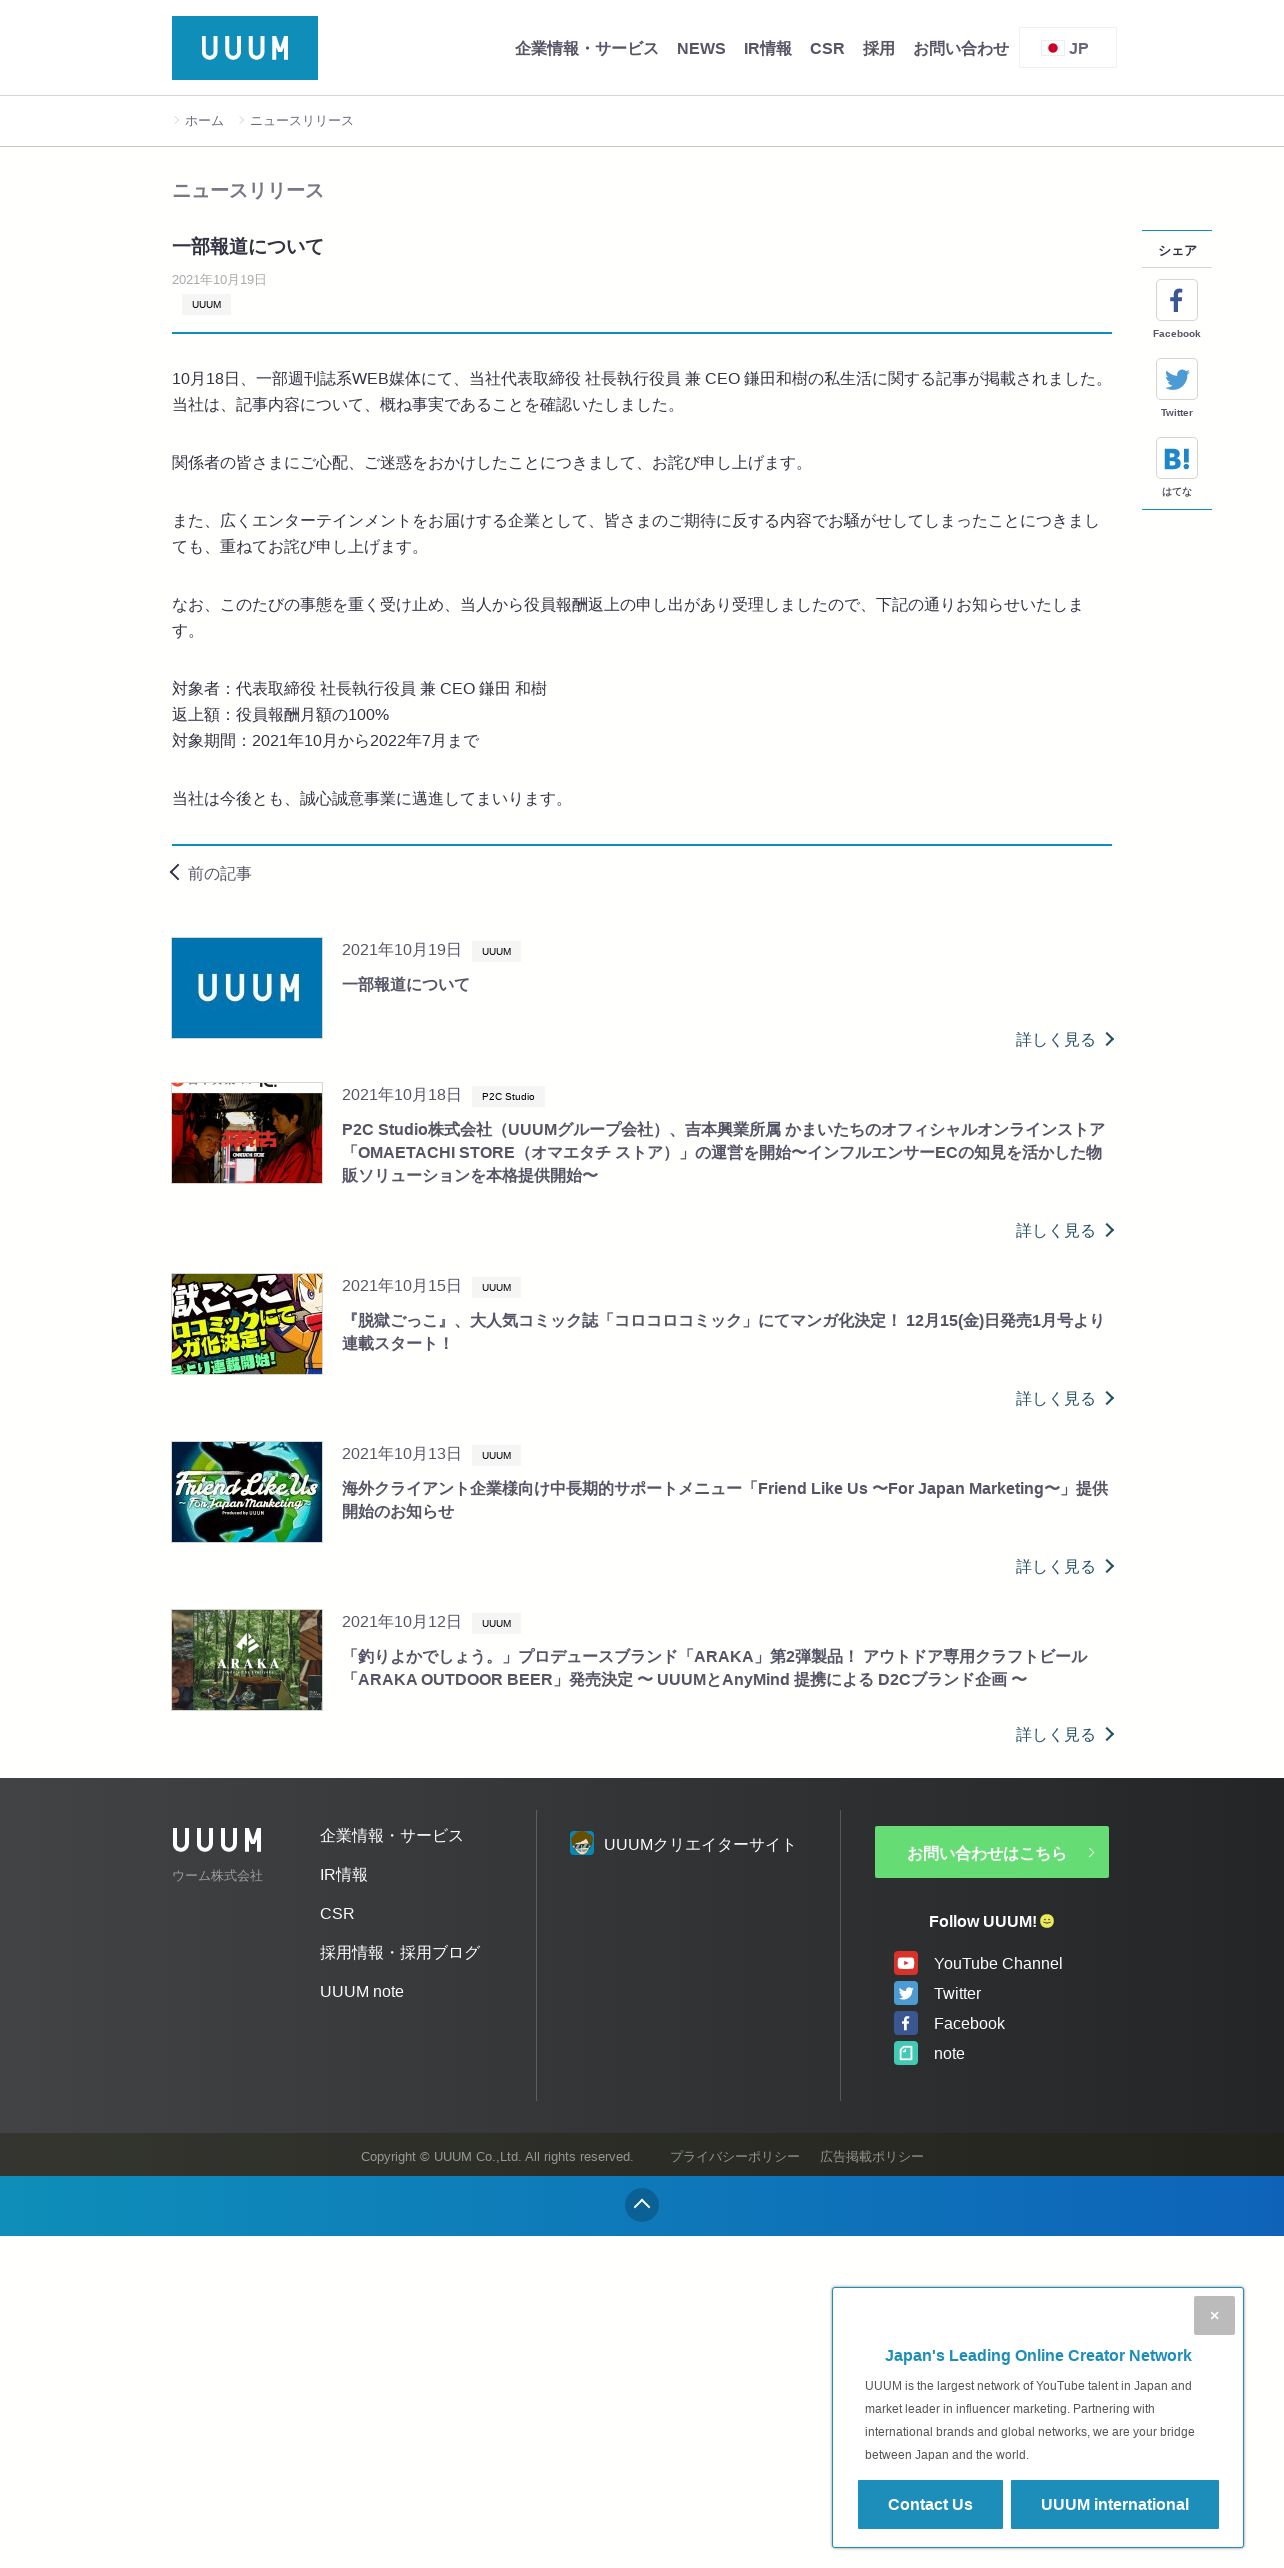This screenshot has height=2568, width=1284.
Task: Open the ARAKA OUTDOOR BEER article title
Action: pyautogui.click(x=715, y=1668)
